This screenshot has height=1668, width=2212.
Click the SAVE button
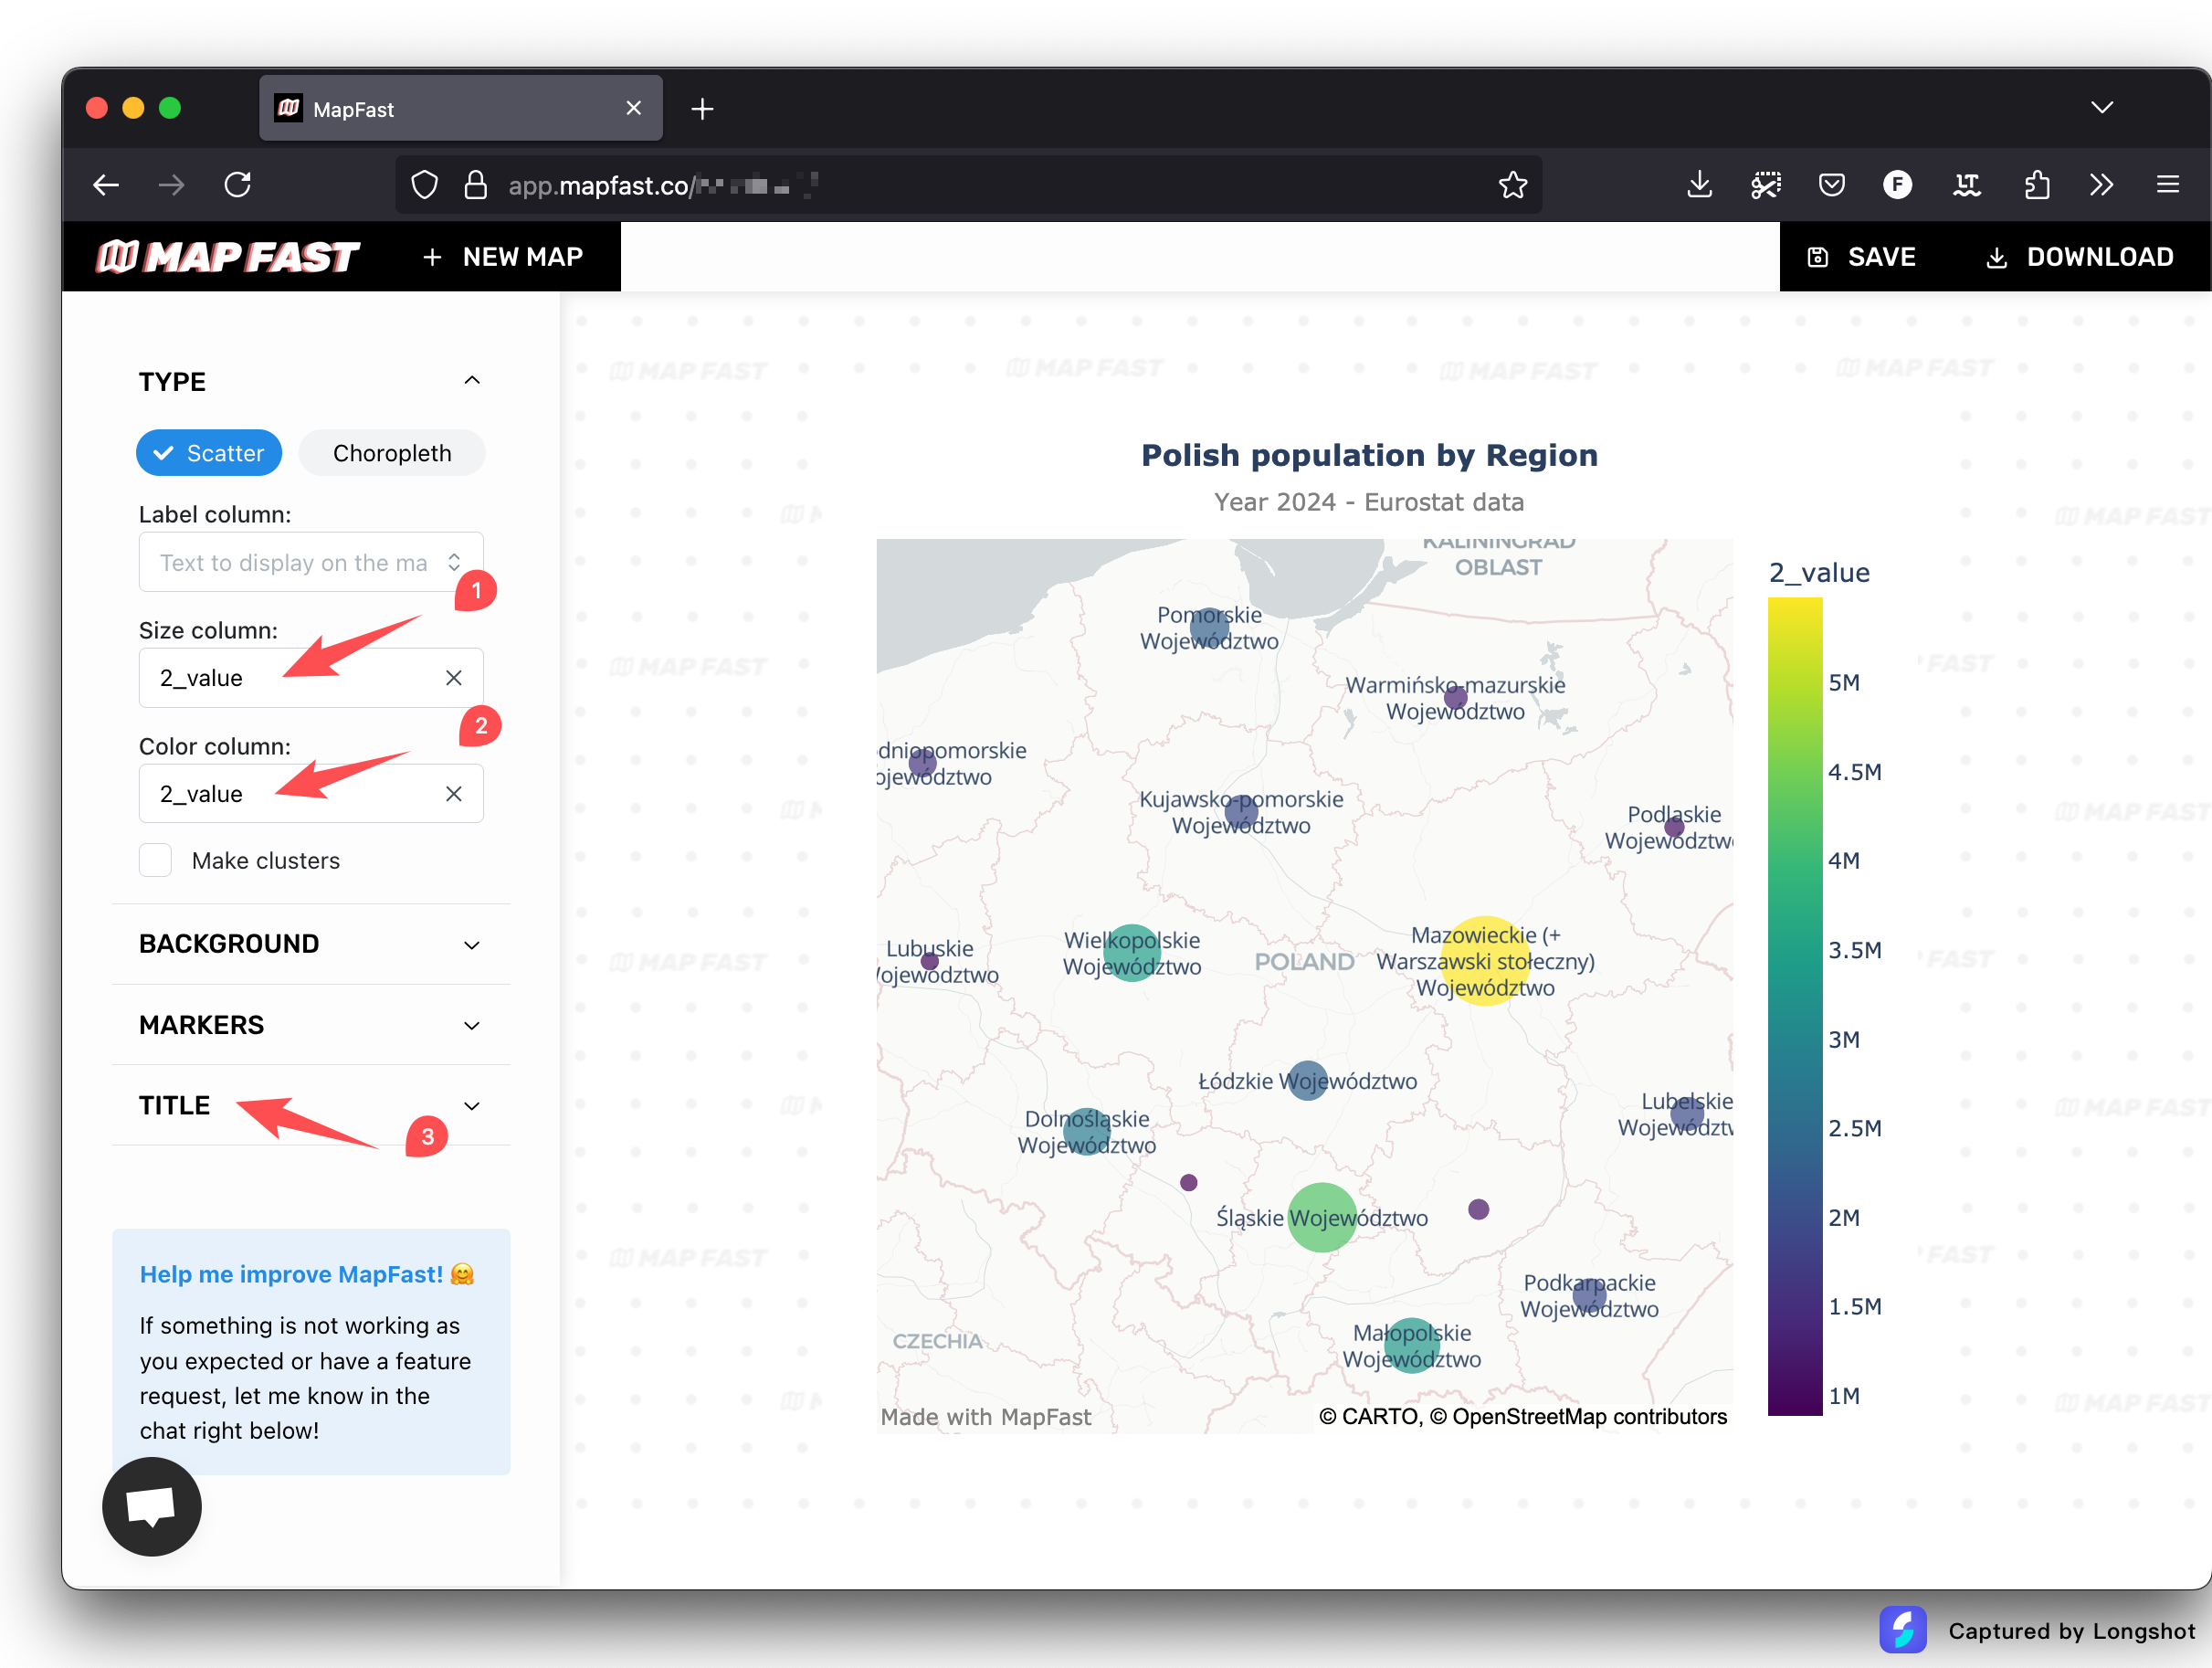point(1861,257)
